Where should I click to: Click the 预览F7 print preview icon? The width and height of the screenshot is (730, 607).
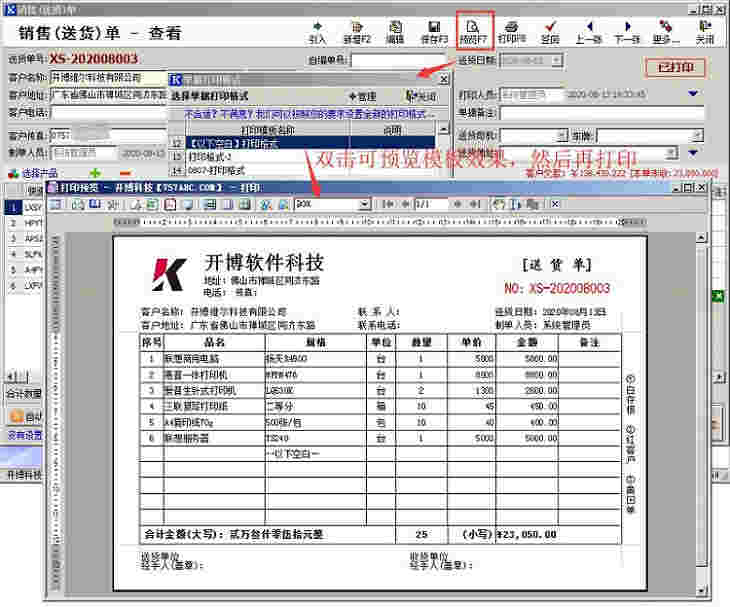tap(473, 32)
